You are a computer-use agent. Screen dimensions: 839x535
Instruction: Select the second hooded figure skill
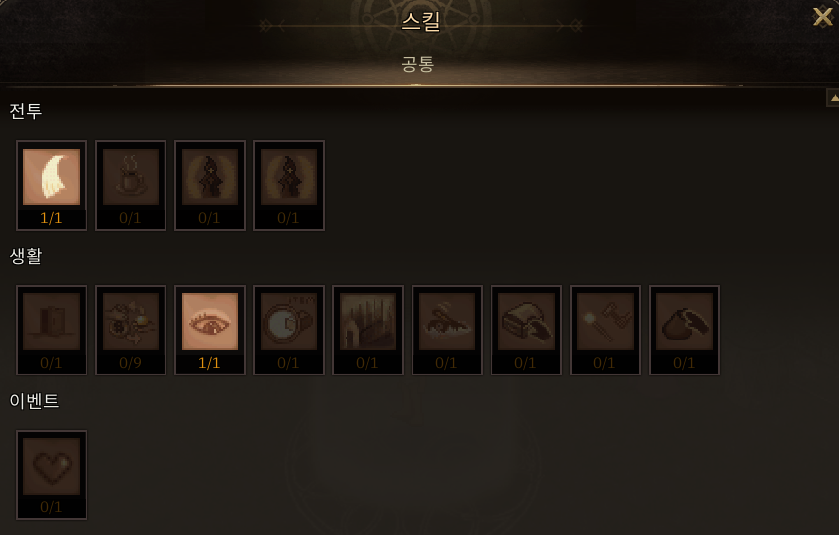pyautogui.click(x=289, y=185)
